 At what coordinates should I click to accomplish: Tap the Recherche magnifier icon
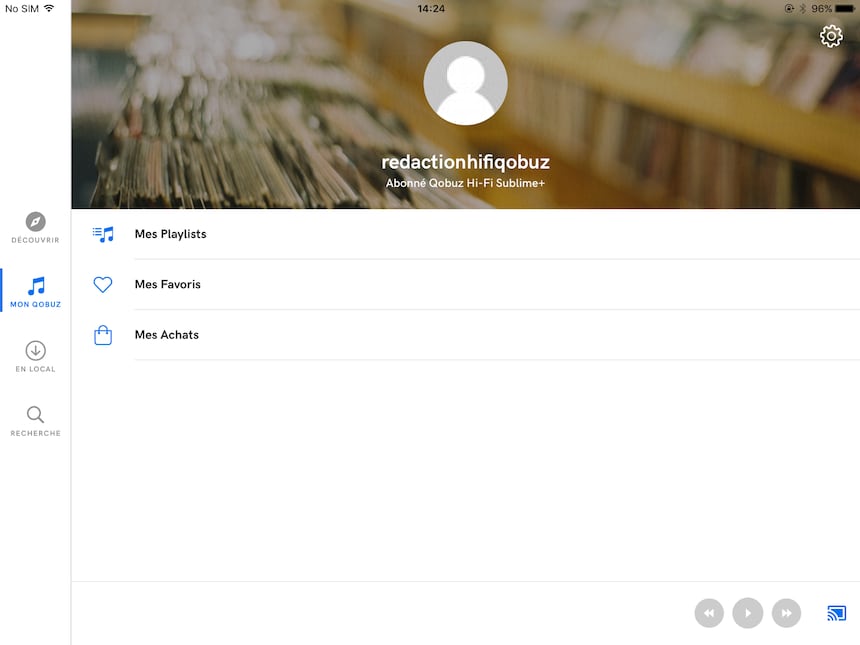point(36,415)
